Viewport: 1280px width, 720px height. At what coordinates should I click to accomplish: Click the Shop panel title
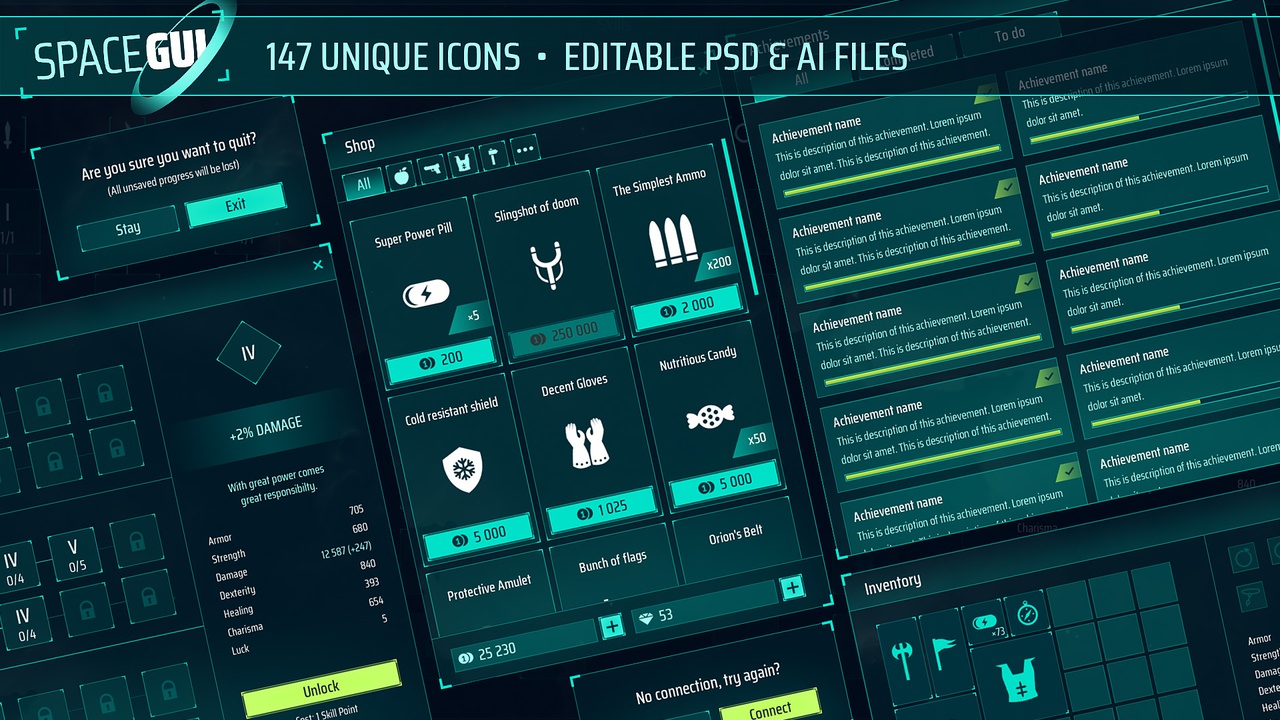[x=360, y=145]
